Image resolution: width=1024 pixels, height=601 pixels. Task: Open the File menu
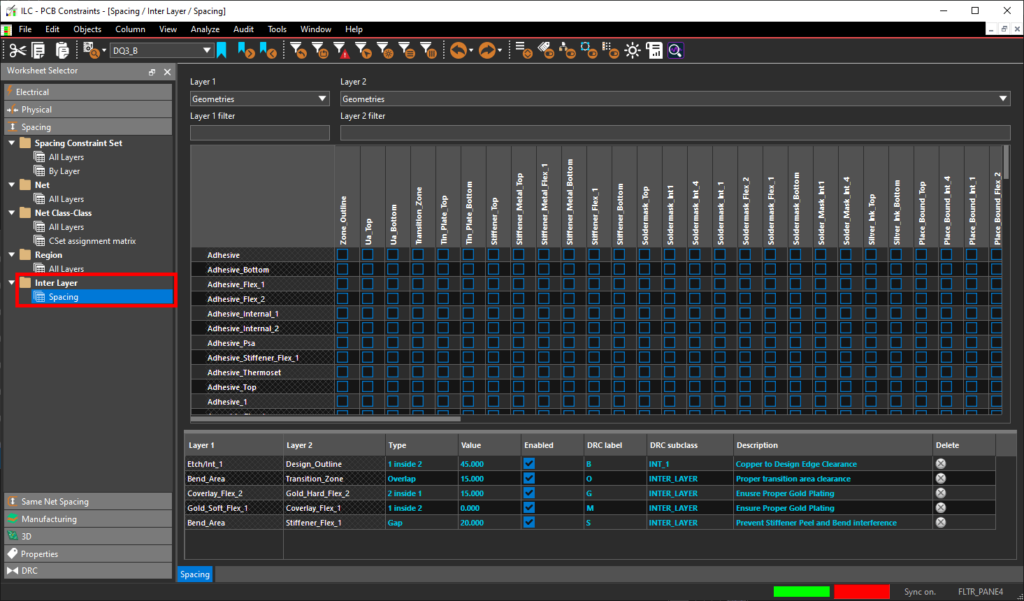click(x=25, y=29)
